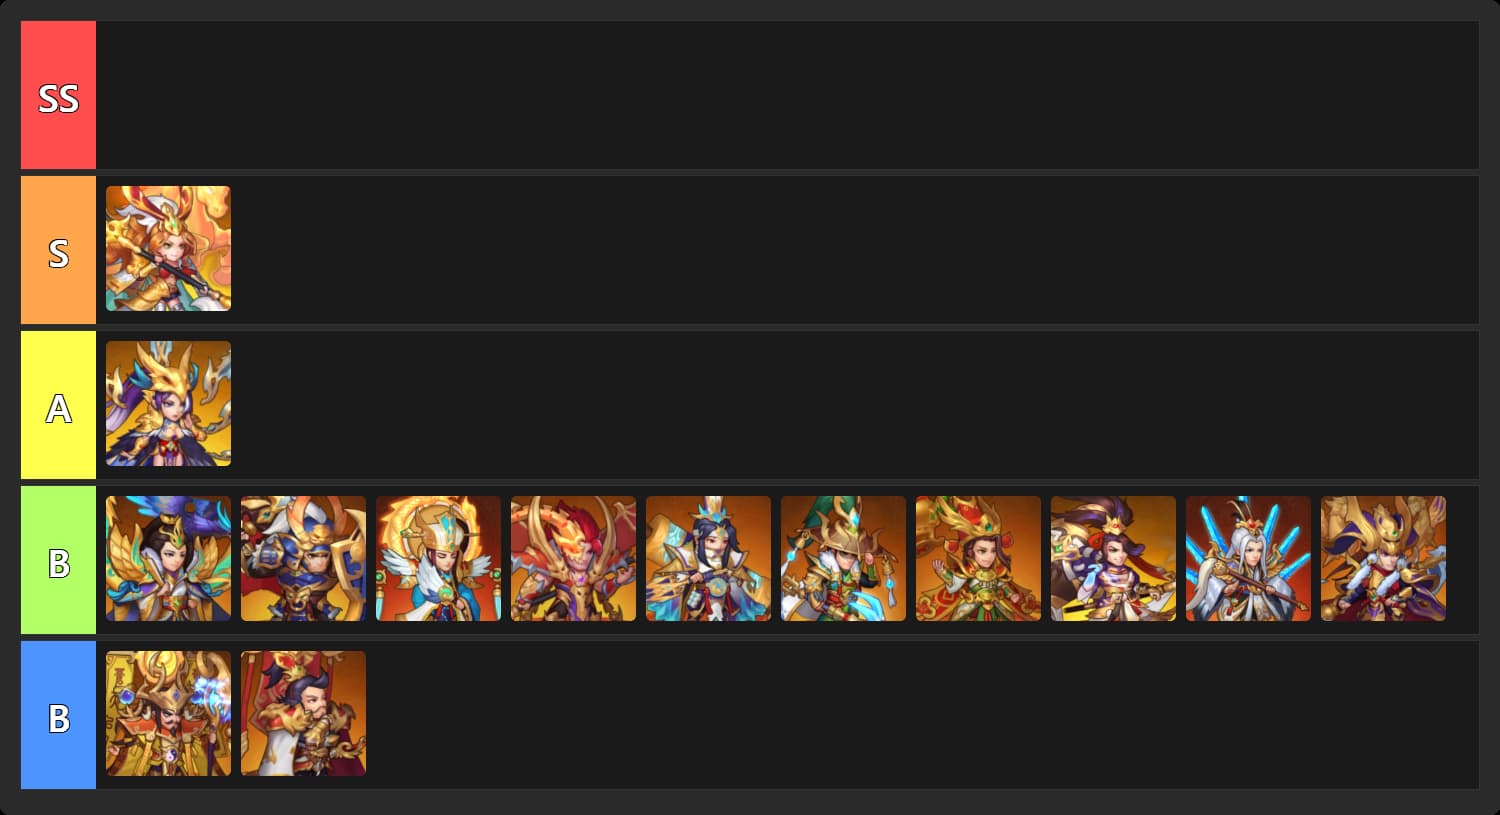Click the purple ponytail heroine with spear
Viewport: 1500px width, 815px height.
click(1113, 558)
